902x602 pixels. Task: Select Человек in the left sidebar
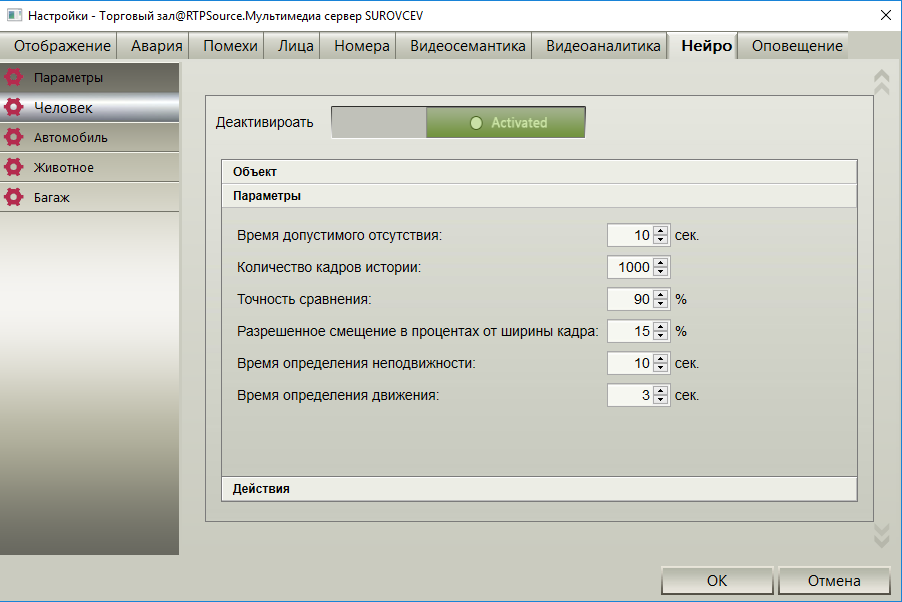click(89, 107)
